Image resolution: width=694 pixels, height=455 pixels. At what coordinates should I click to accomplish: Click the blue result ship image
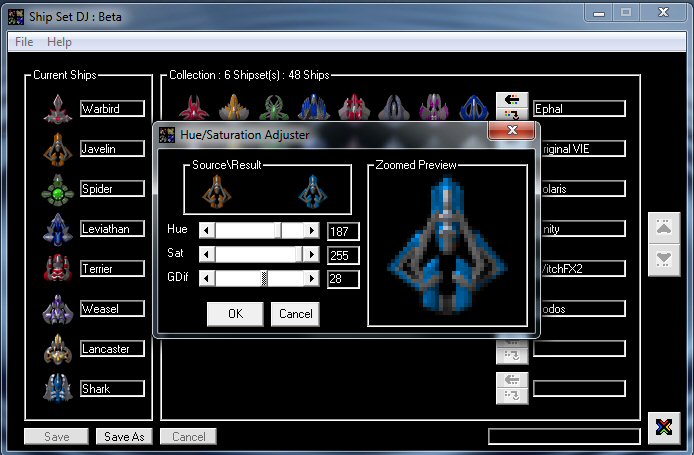click(312, 192)
